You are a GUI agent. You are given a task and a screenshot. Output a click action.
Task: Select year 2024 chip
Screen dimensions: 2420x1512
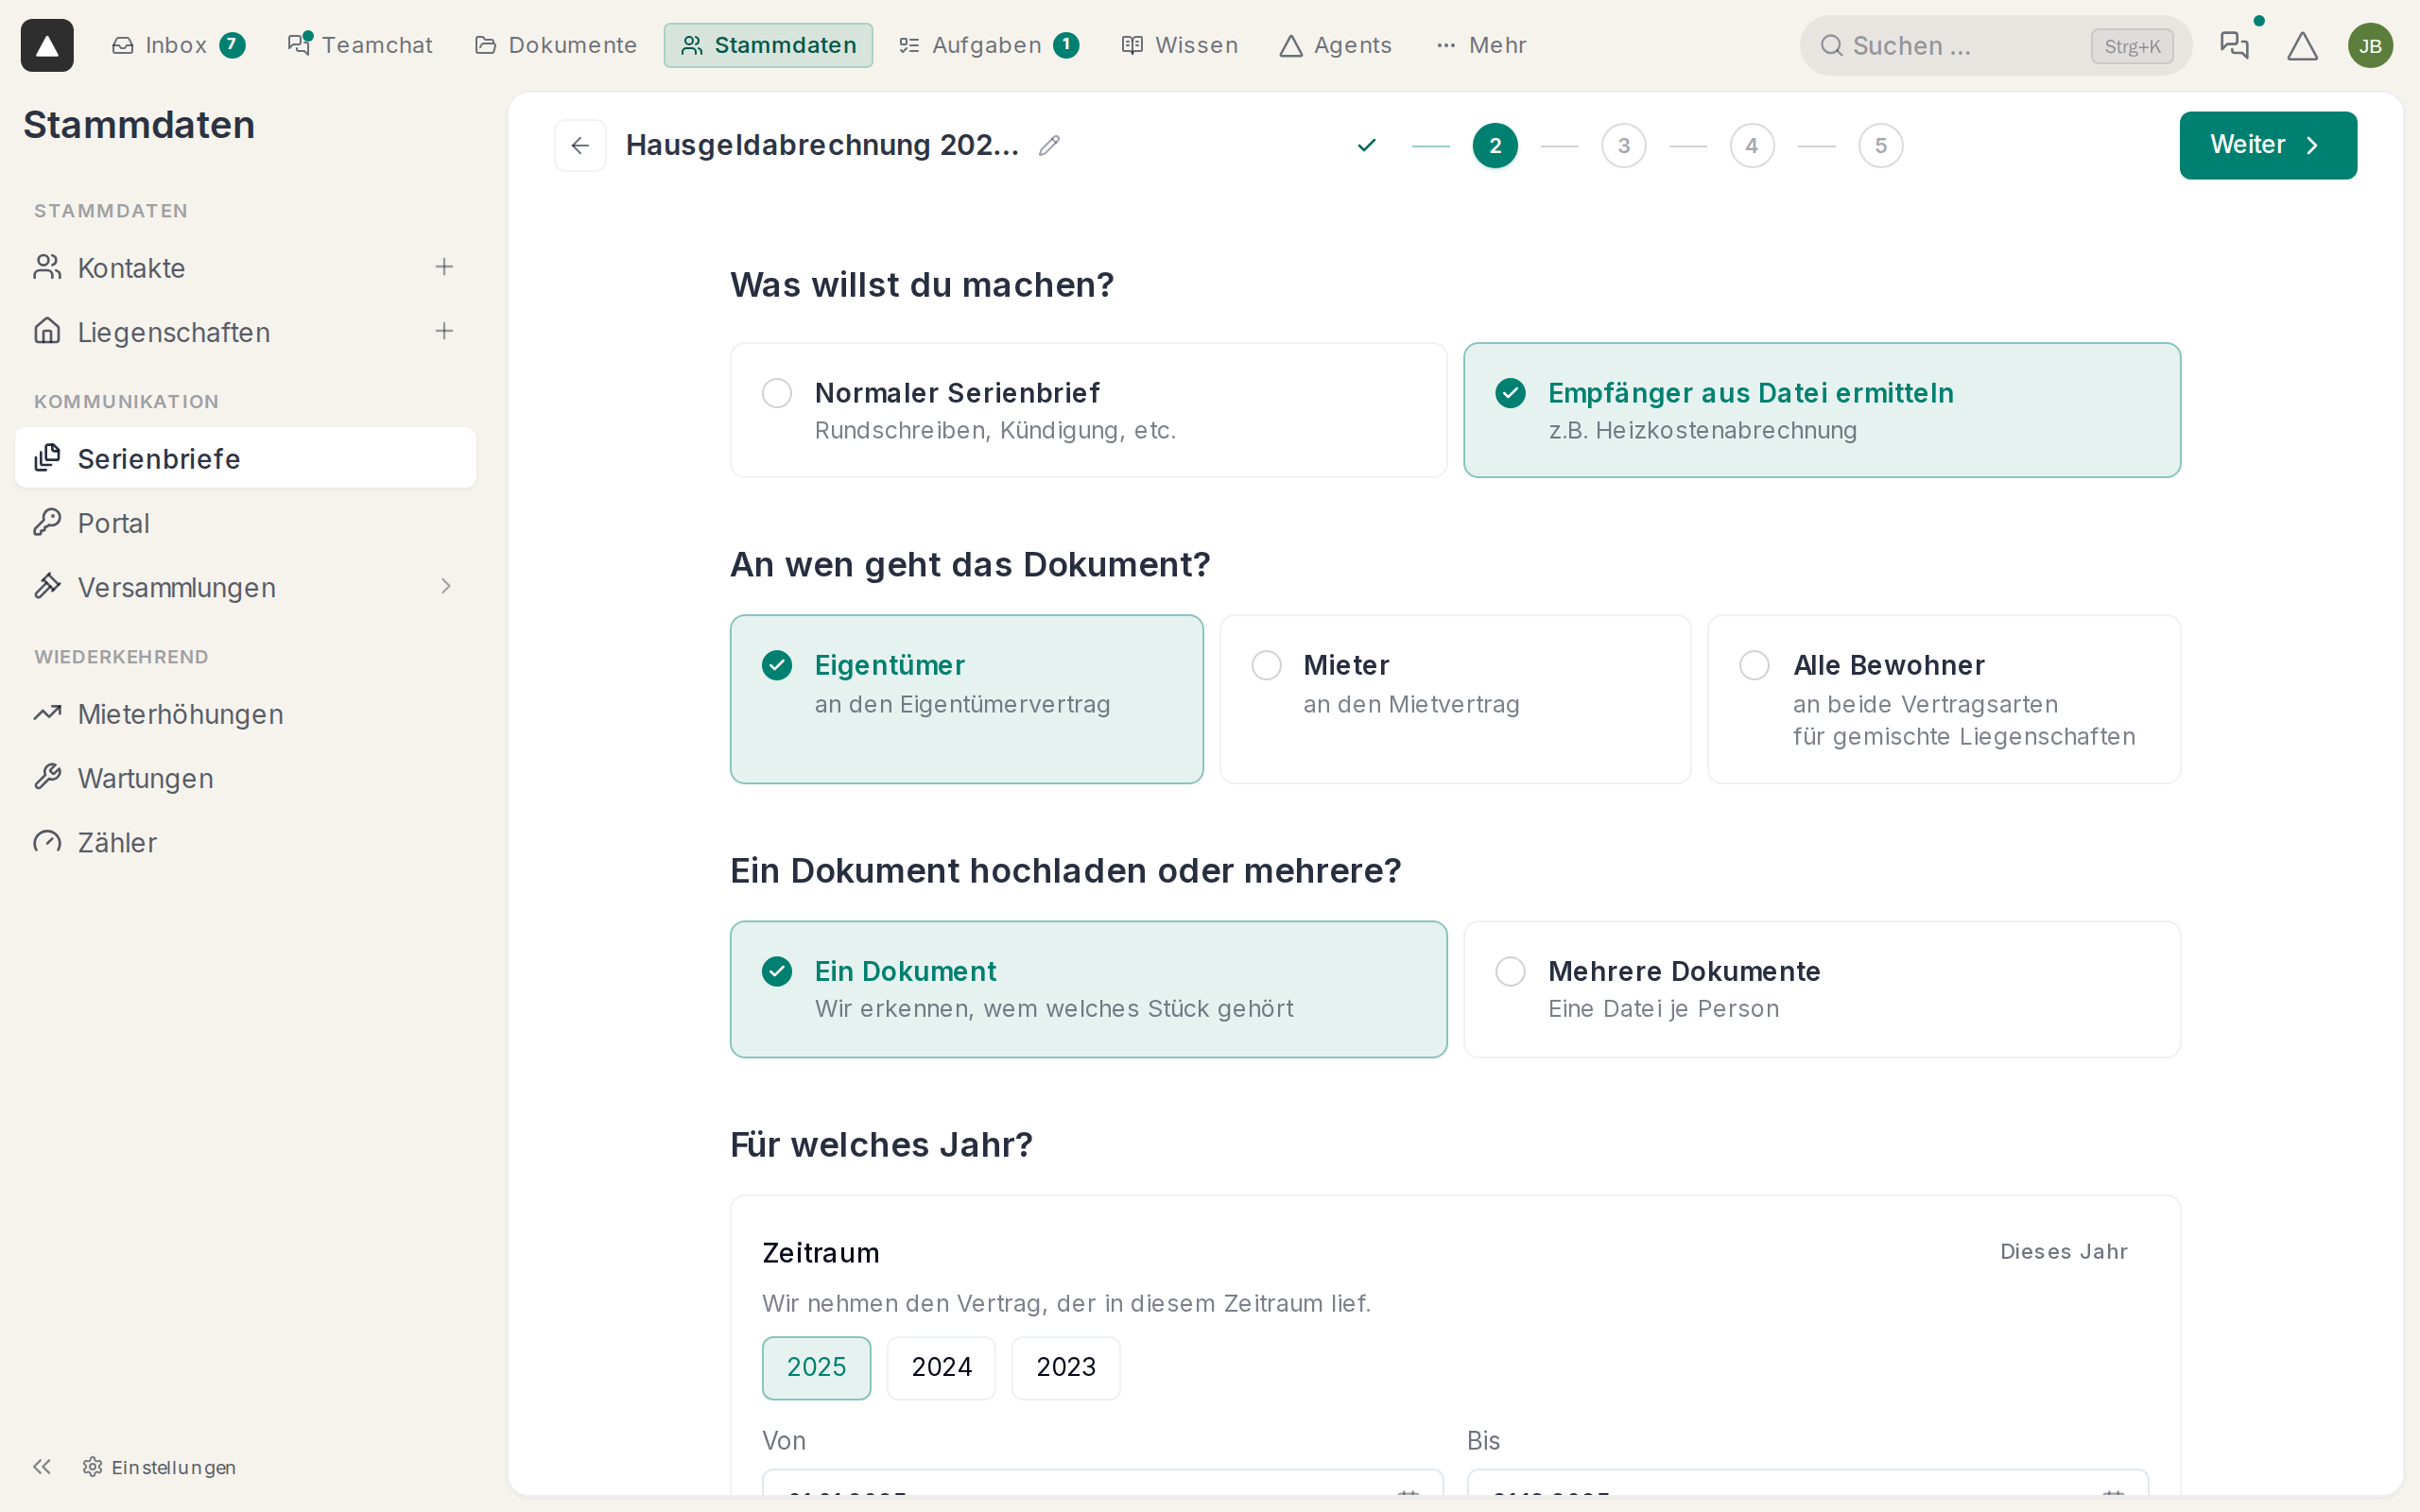click(941, 1367)
